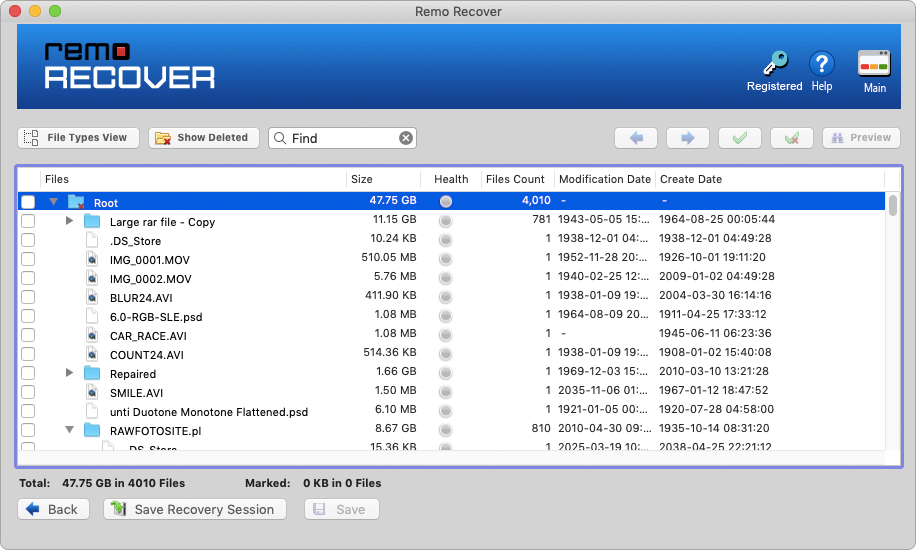Viewport: 916px width, 550px height.
Task: Click the SMILE.AVI file icon
Action: pos(92,392)
